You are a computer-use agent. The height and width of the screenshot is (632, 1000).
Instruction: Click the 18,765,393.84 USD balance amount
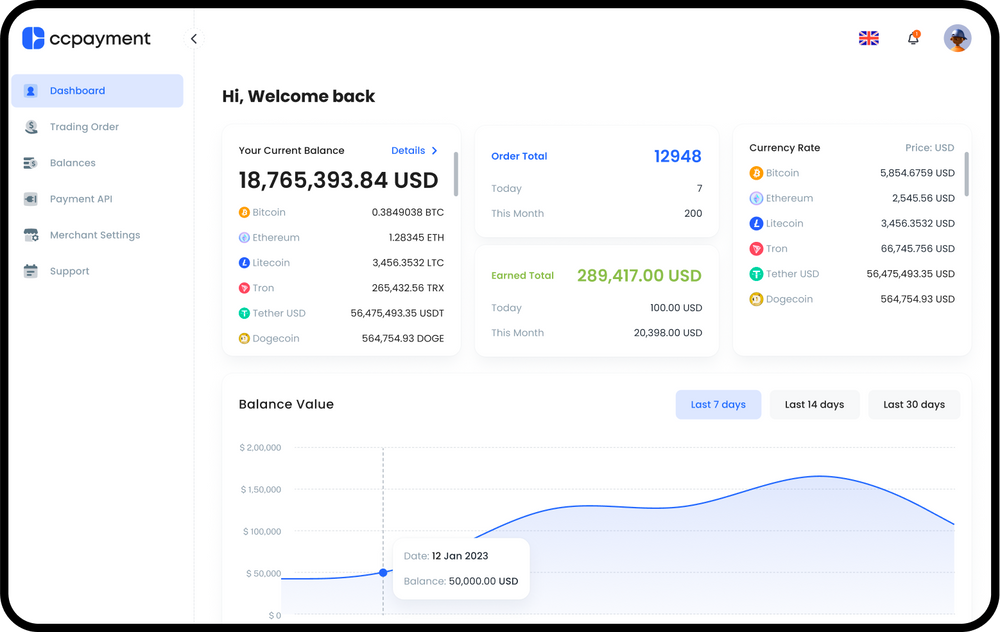point(339,180)
